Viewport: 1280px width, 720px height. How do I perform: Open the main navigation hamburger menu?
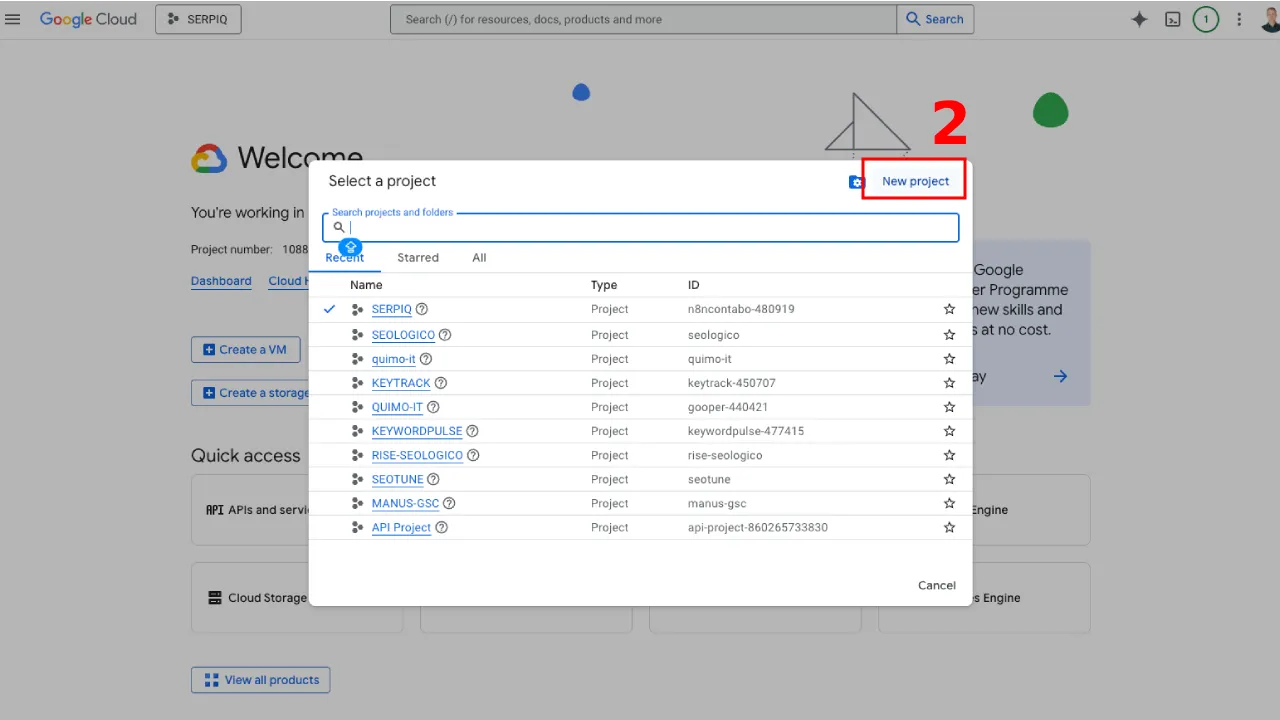(12, 19)
